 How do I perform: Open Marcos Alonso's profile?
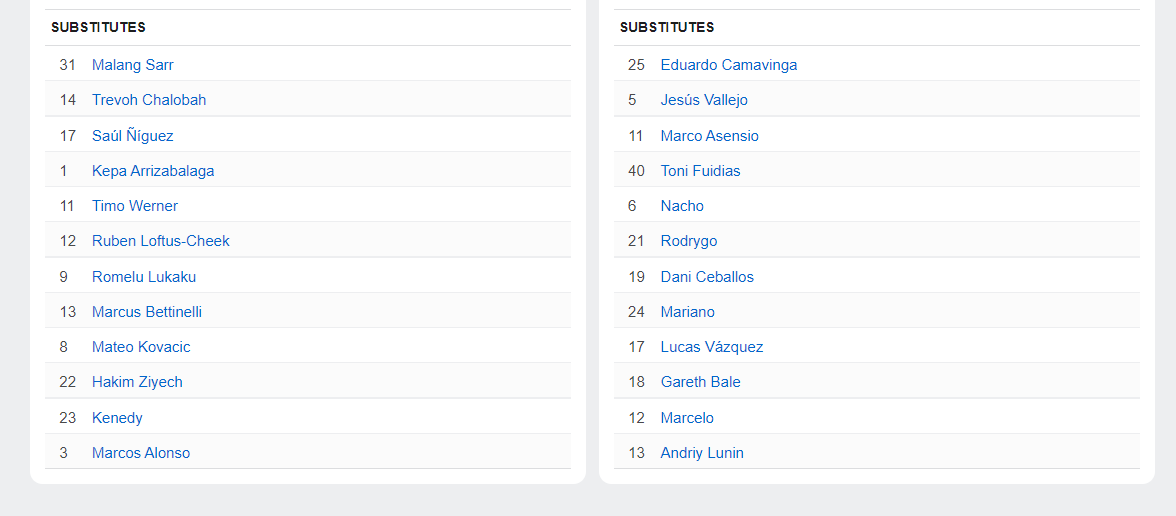(x=141, y=453)
